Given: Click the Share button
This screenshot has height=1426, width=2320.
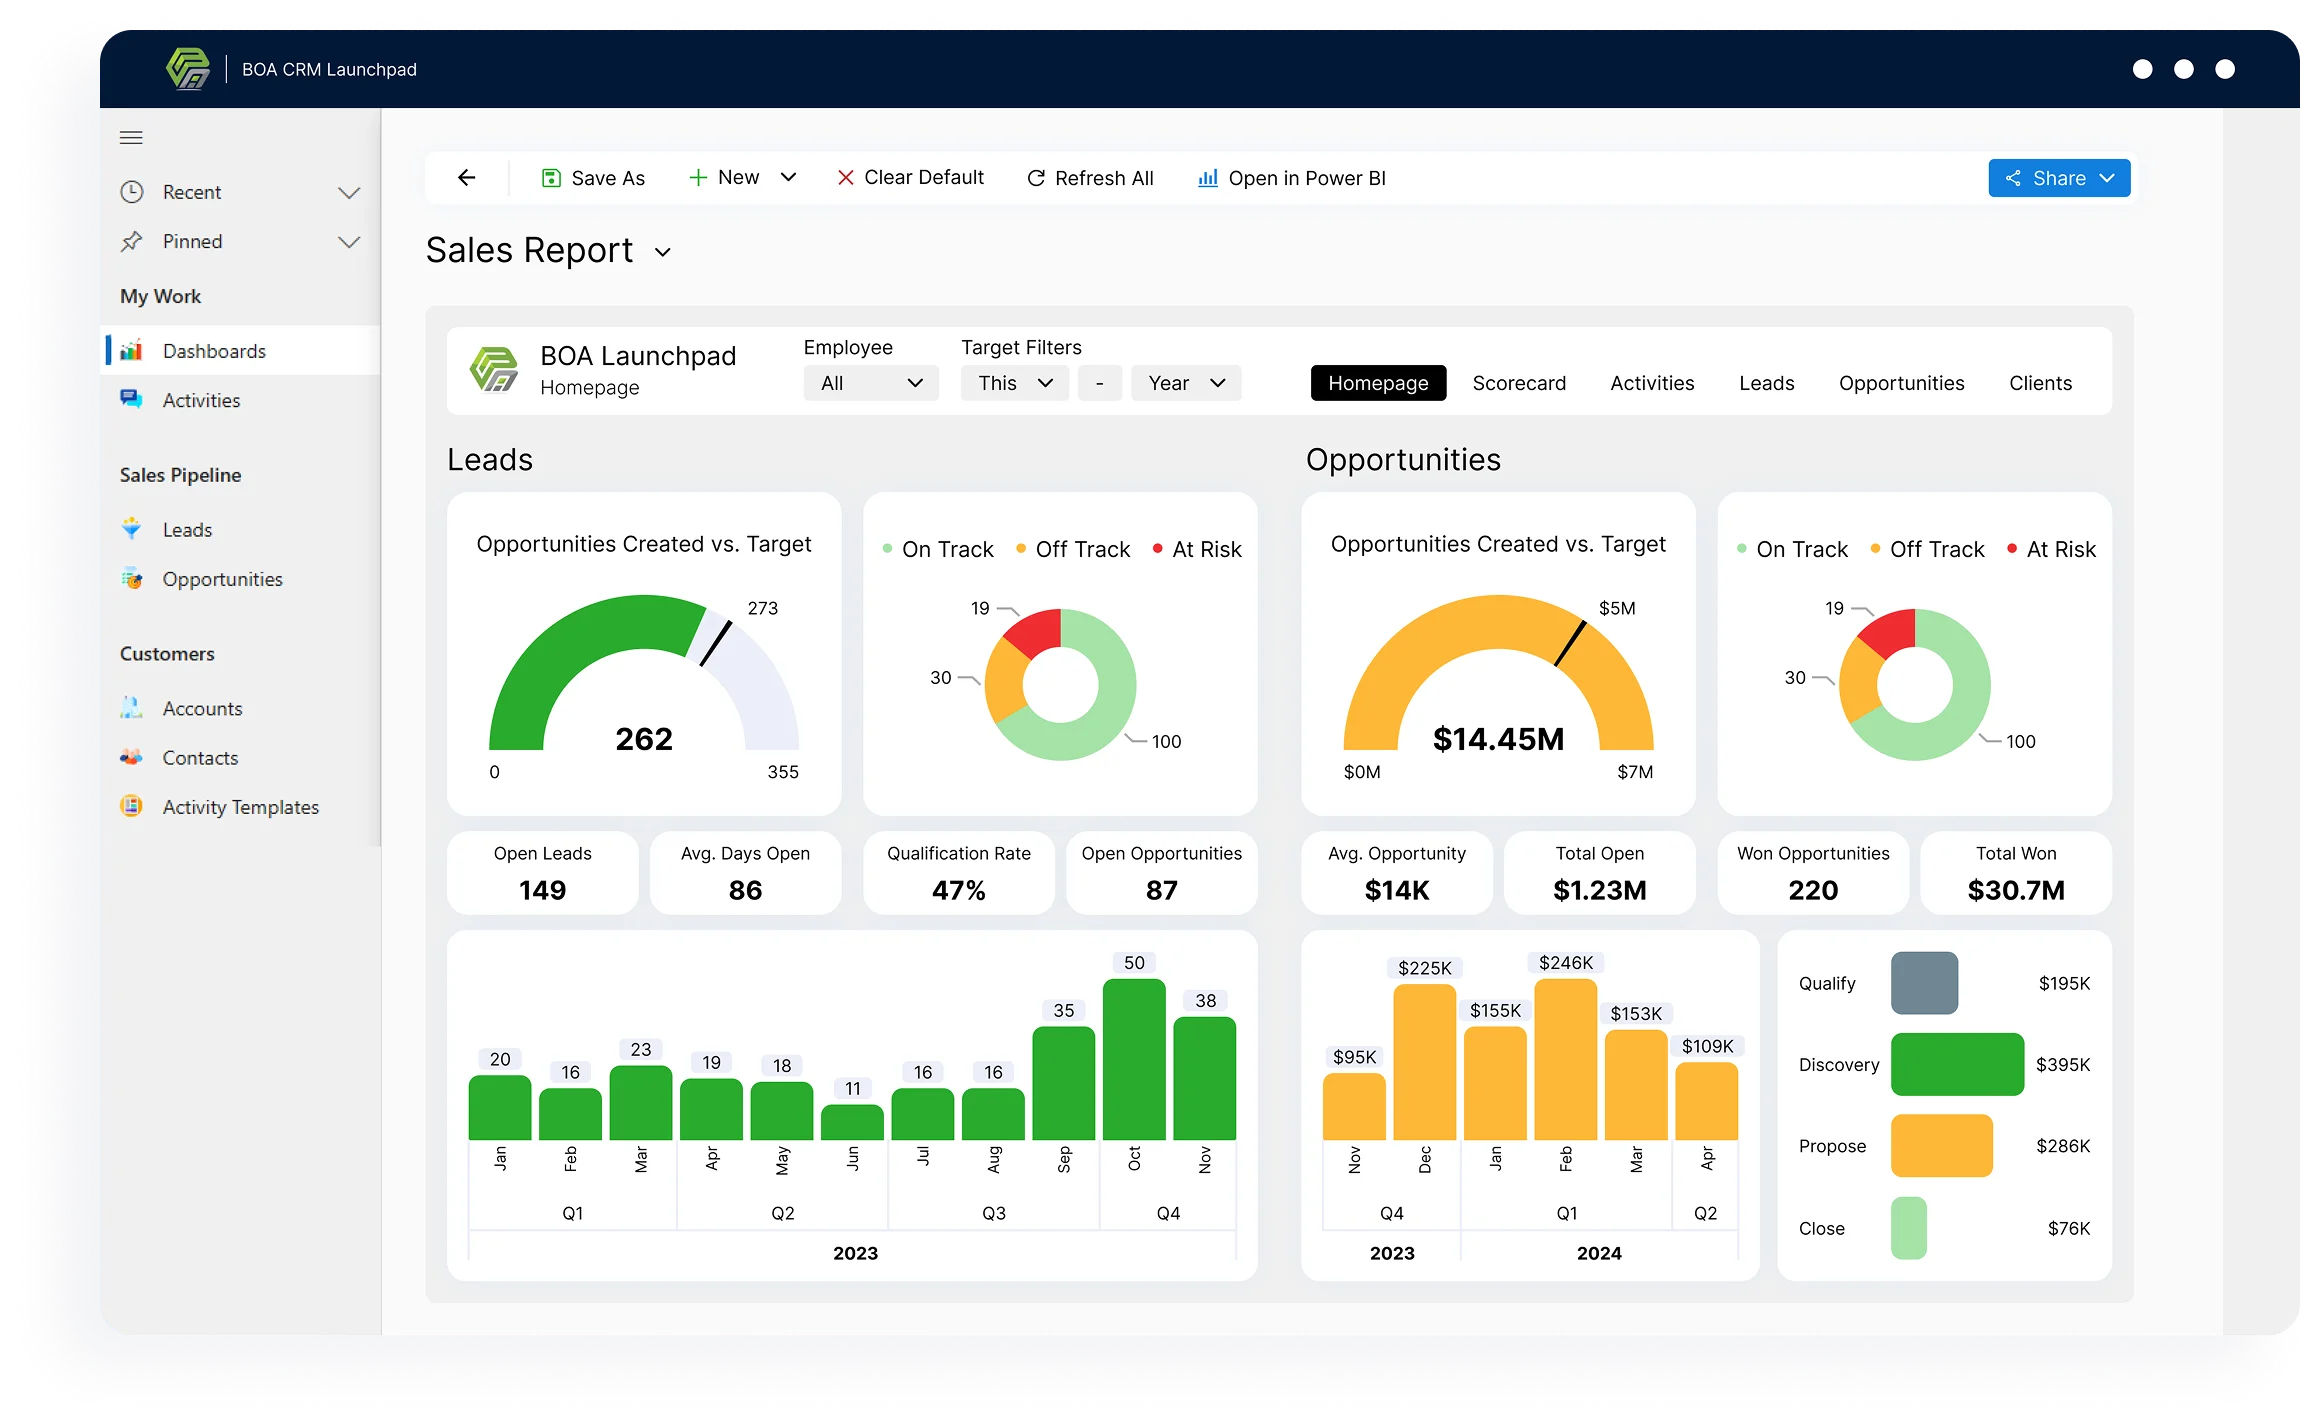Looking at the screenshot, I should click(x=2058, y=178).
